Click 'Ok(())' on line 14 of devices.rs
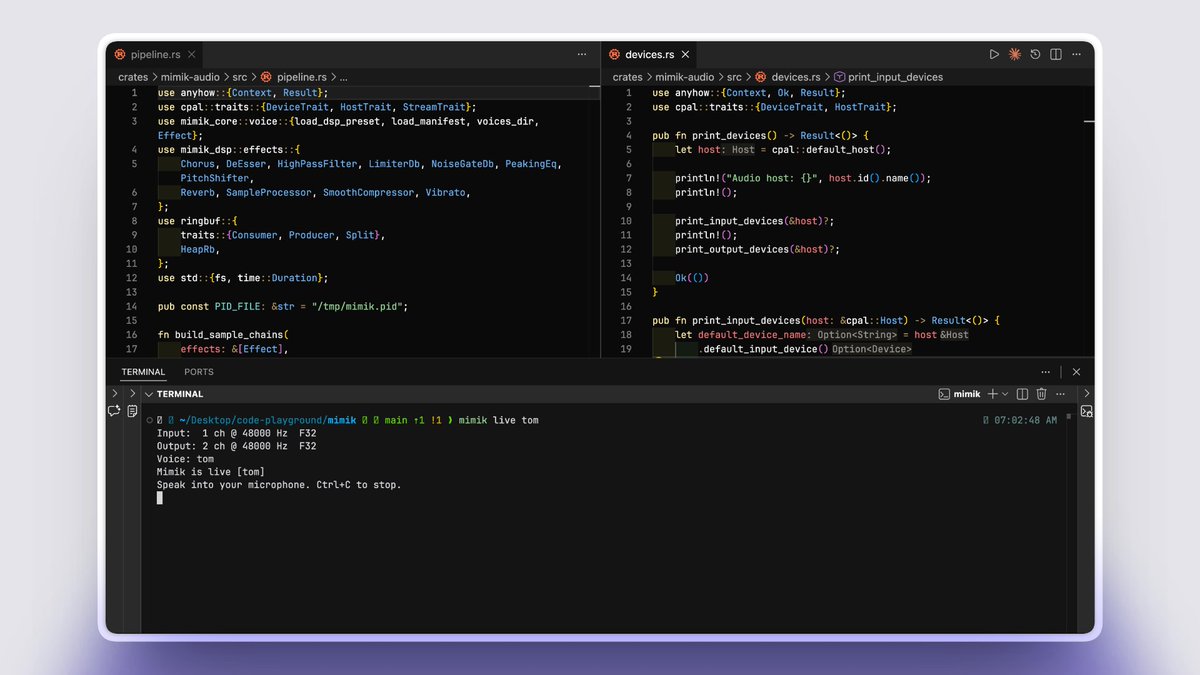1200x675 pixels. pyautogui.click(x=692, y=278)
